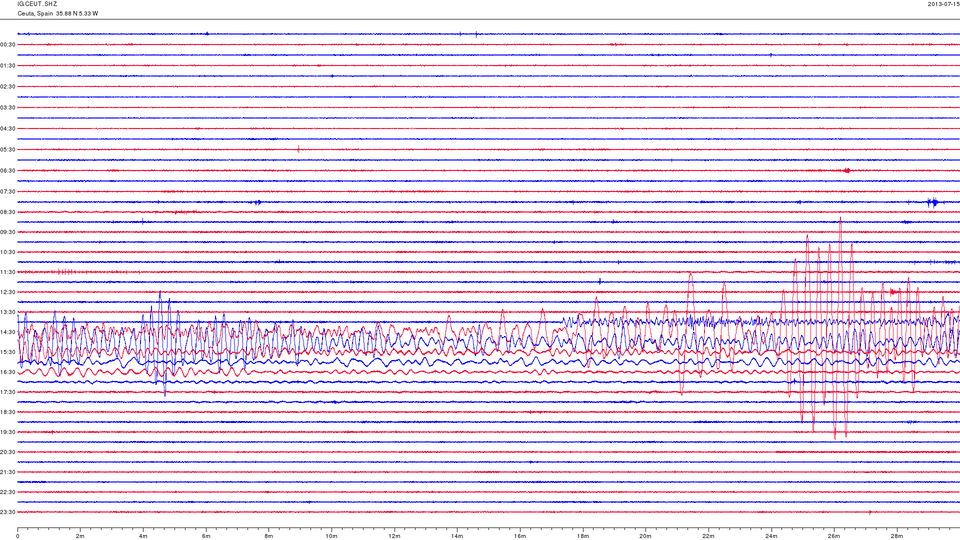Image resolution: width=960 pixels, height=540 pixels.
Task: Select the 05:30 trace time label
Action: point(8,149)
